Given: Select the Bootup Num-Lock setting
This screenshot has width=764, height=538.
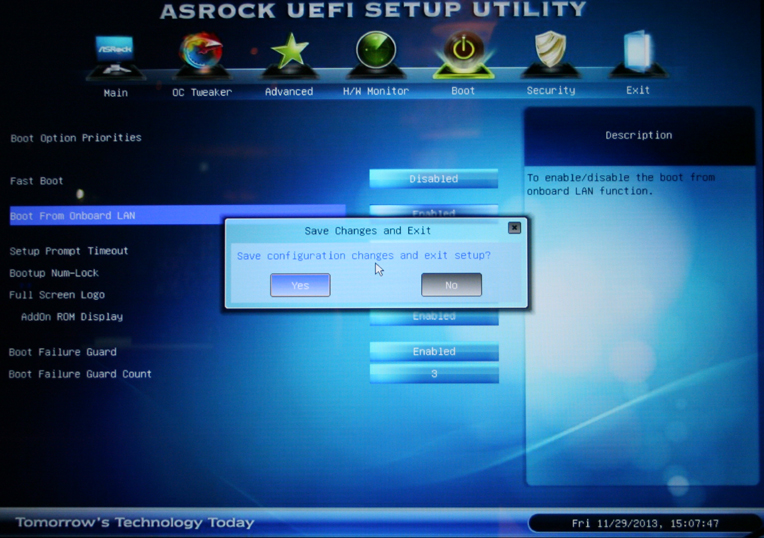Looking at the screenshot, I should point(54,273).
